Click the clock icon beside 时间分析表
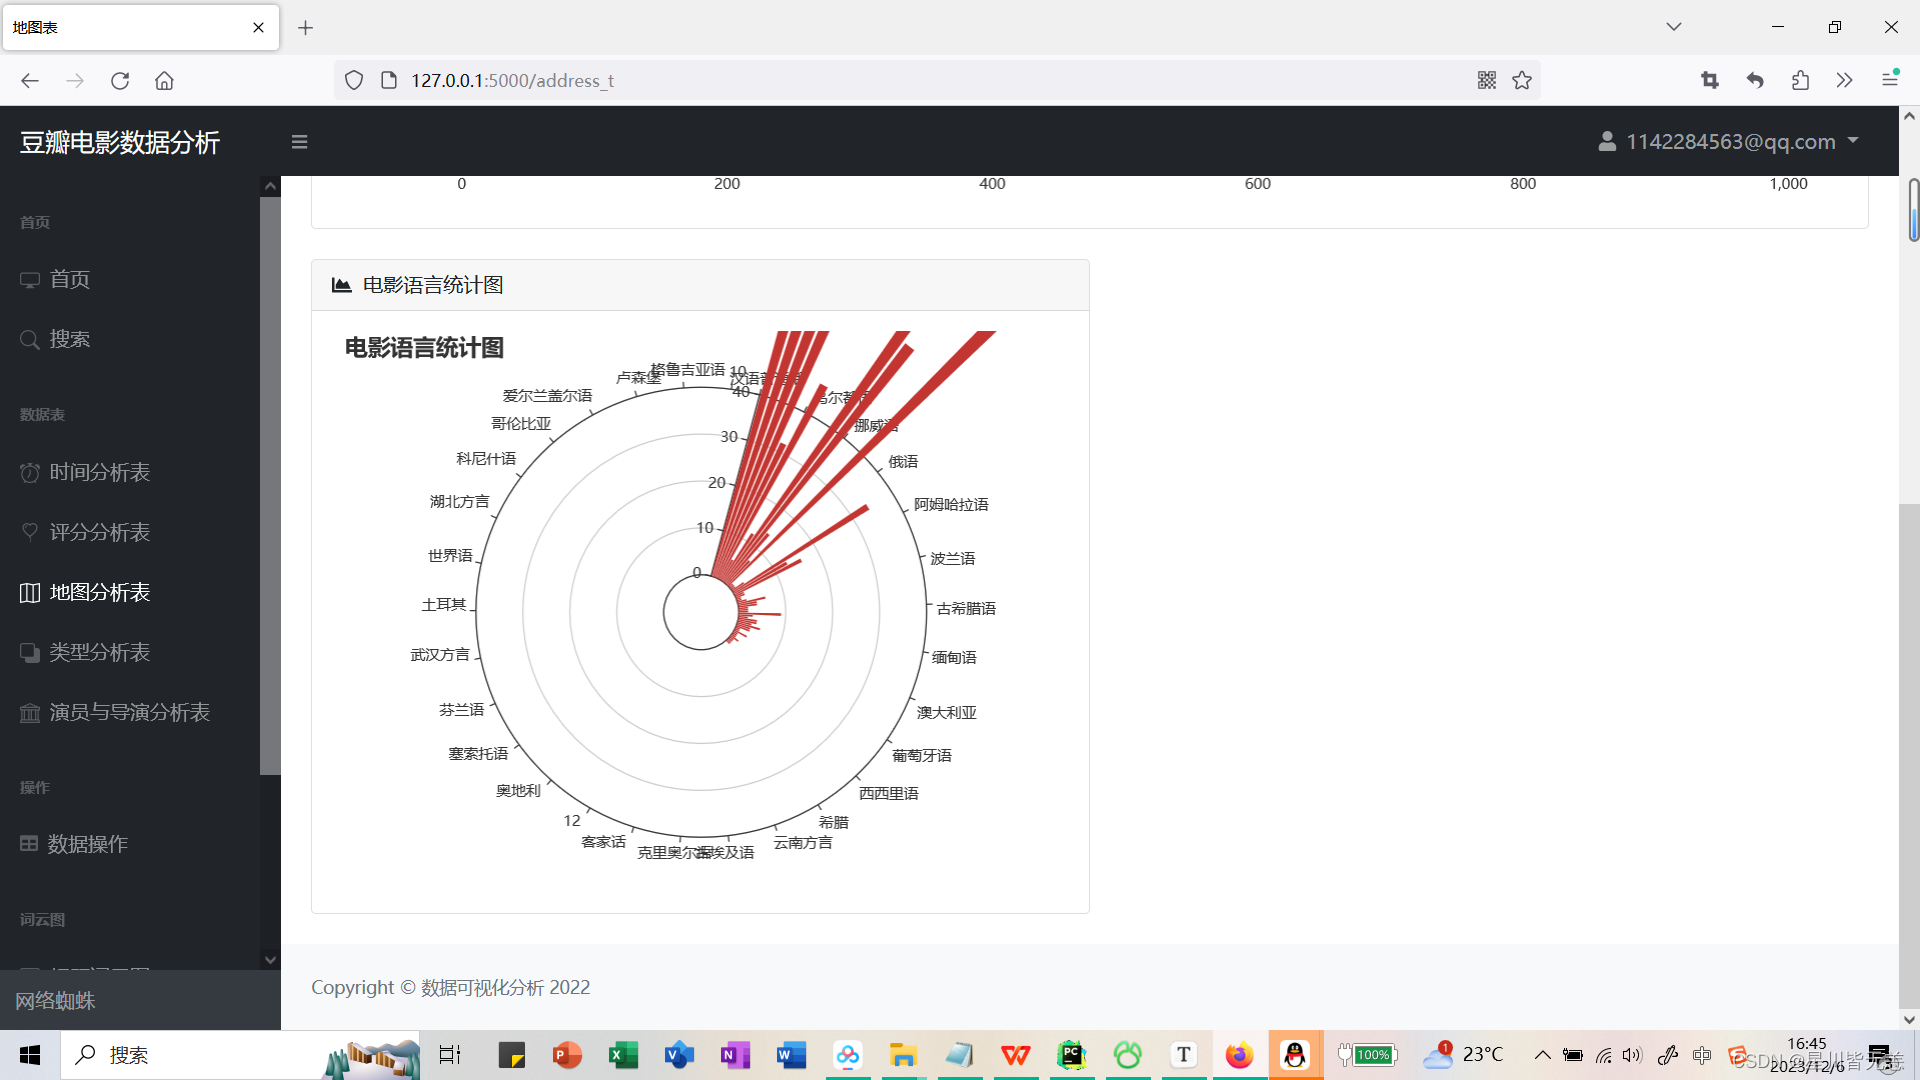 [x=30, y=472]
